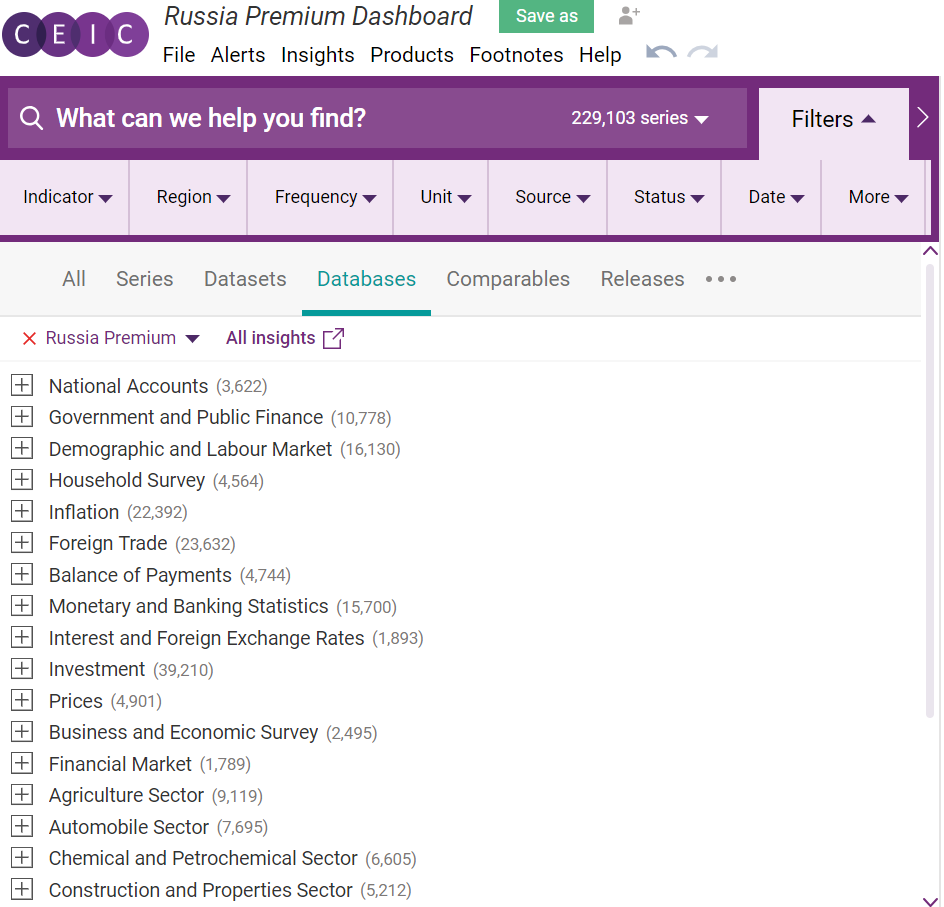This screenshot has width=944, height=907.
Task: Switch to the Series tab
Action: (144, 279)
